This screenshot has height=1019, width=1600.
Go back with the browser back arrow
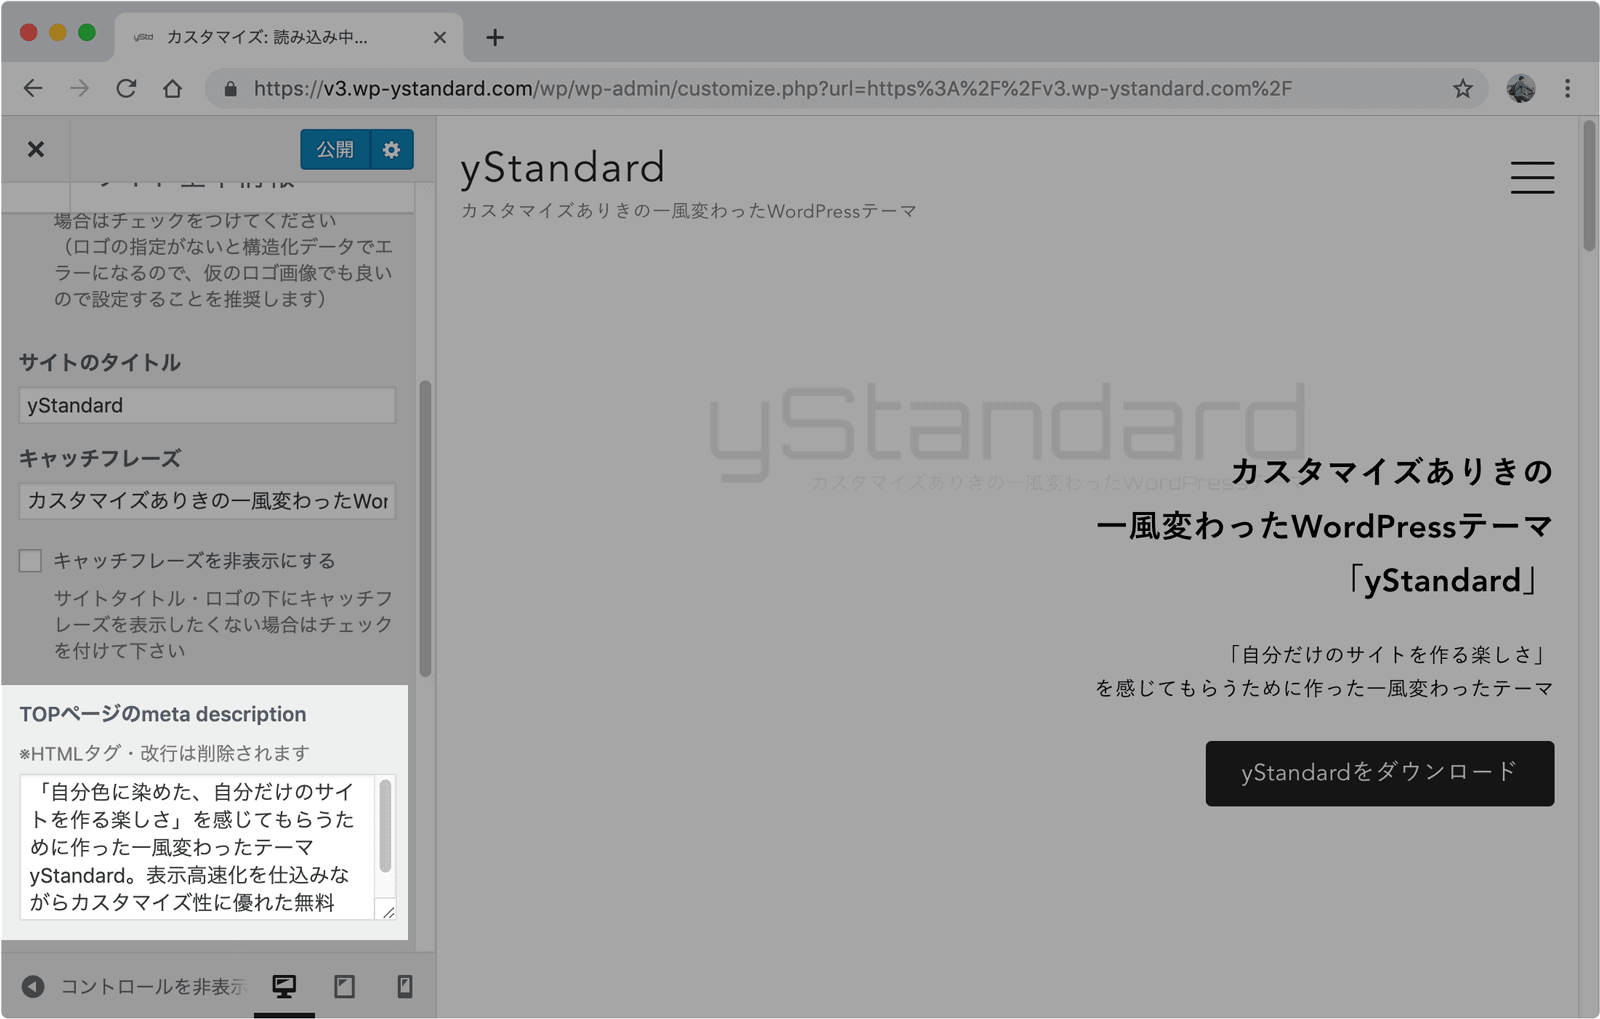click(x=33, y=88)
